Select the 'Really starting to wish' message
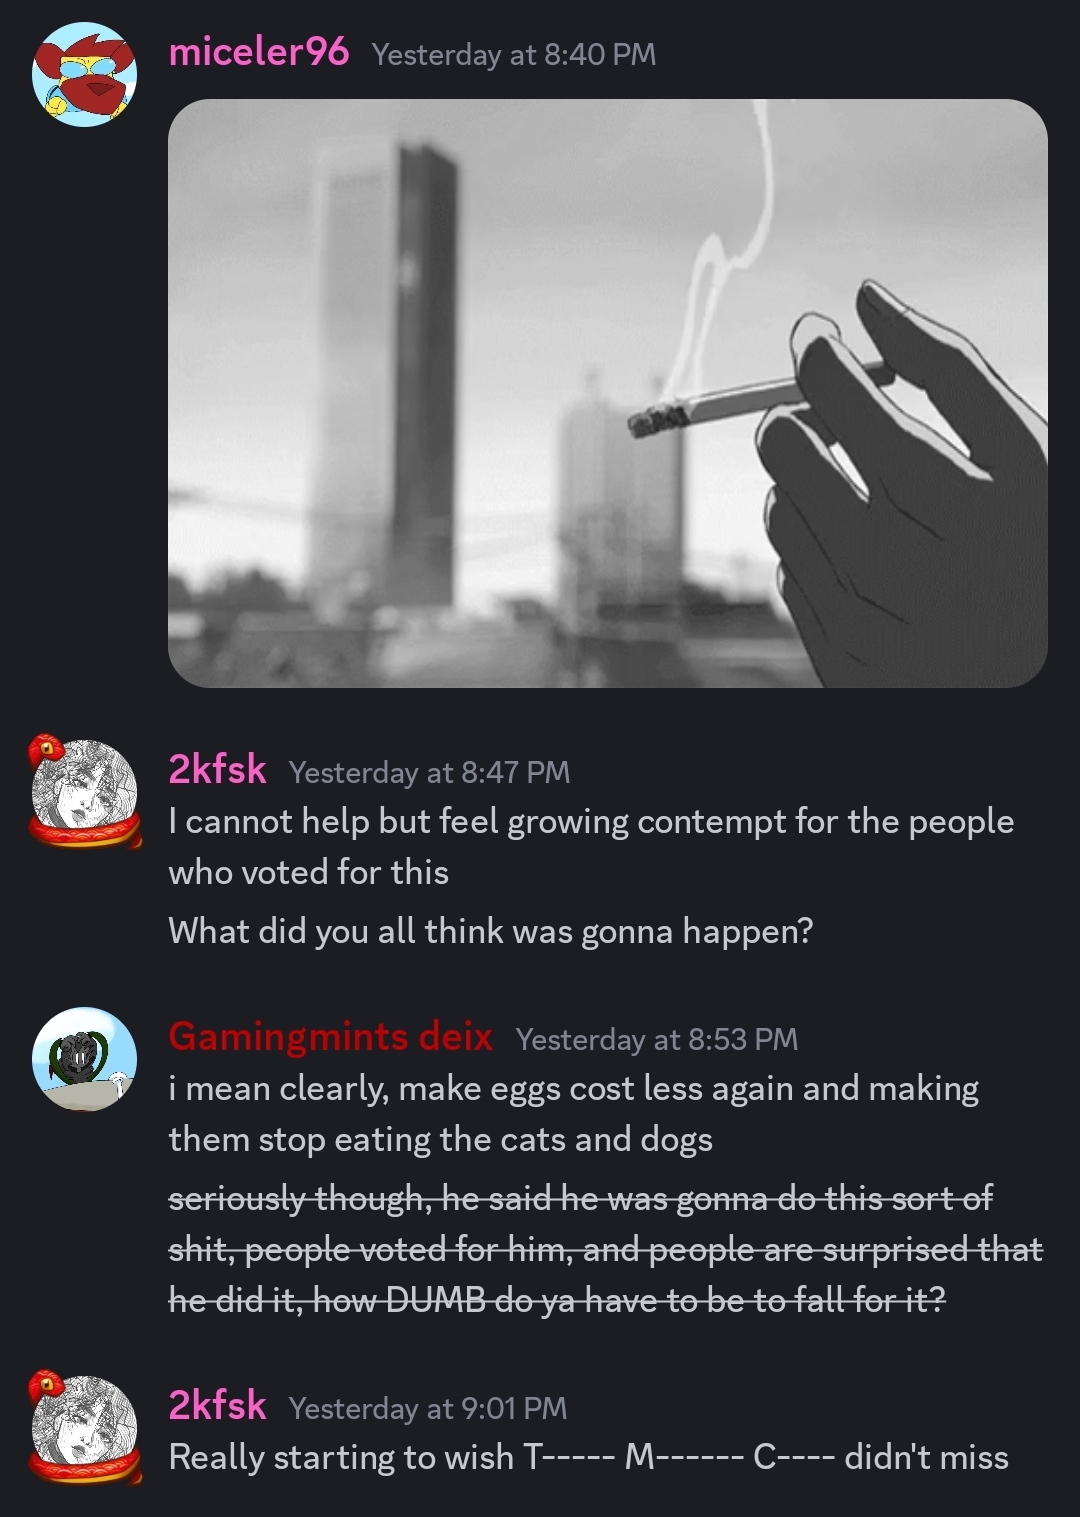Screen dimensions: 1080x1517 (x=589, y=1457)
